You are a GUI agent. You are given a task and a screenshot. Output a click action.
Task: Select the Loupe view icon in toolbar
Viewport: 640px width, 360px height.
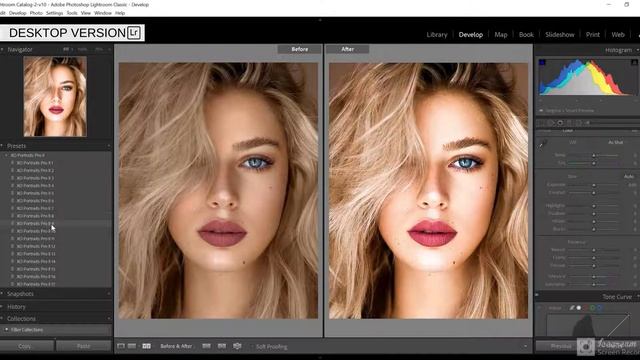click(x=121, y=346)
